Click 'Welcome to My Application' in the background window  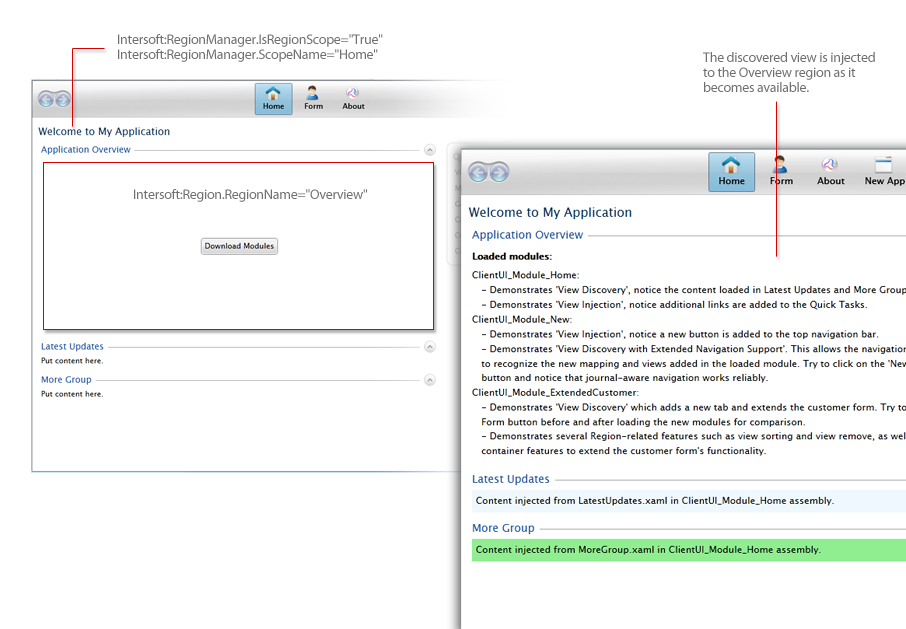tap(104, 132)
